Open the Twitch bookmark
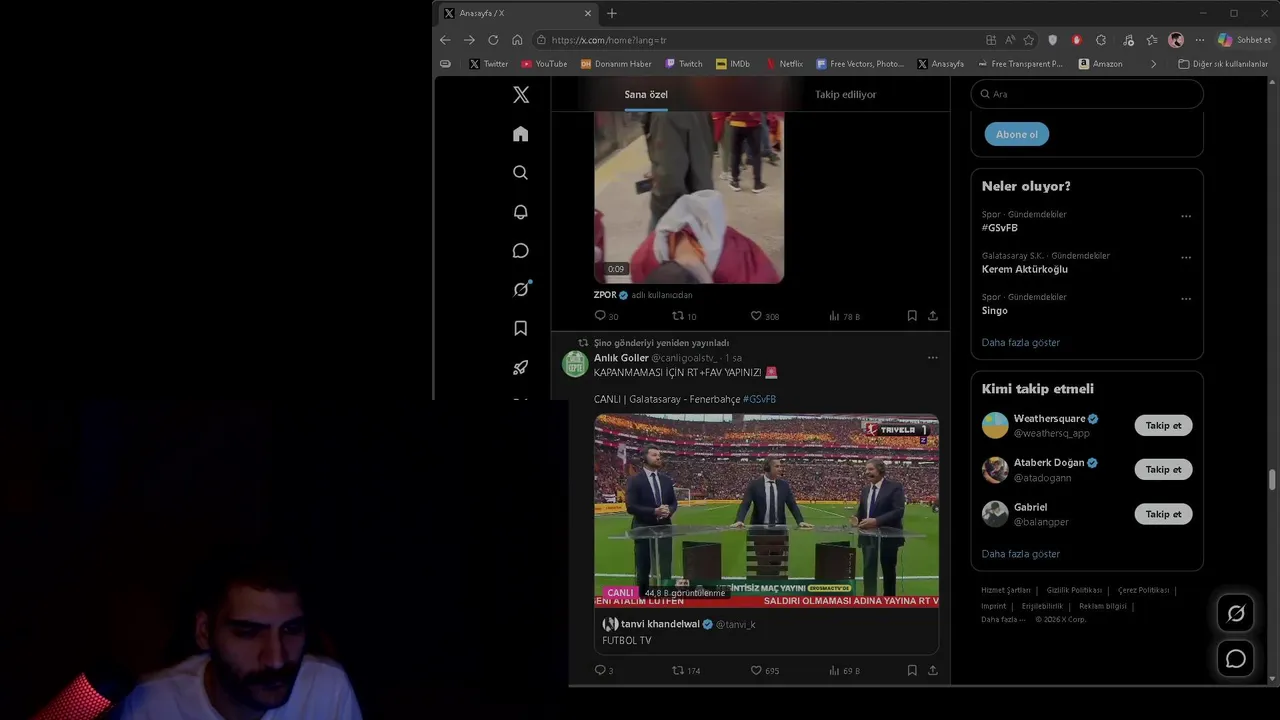The width and height of the screenshot is (1280, 720). point(684,64)
